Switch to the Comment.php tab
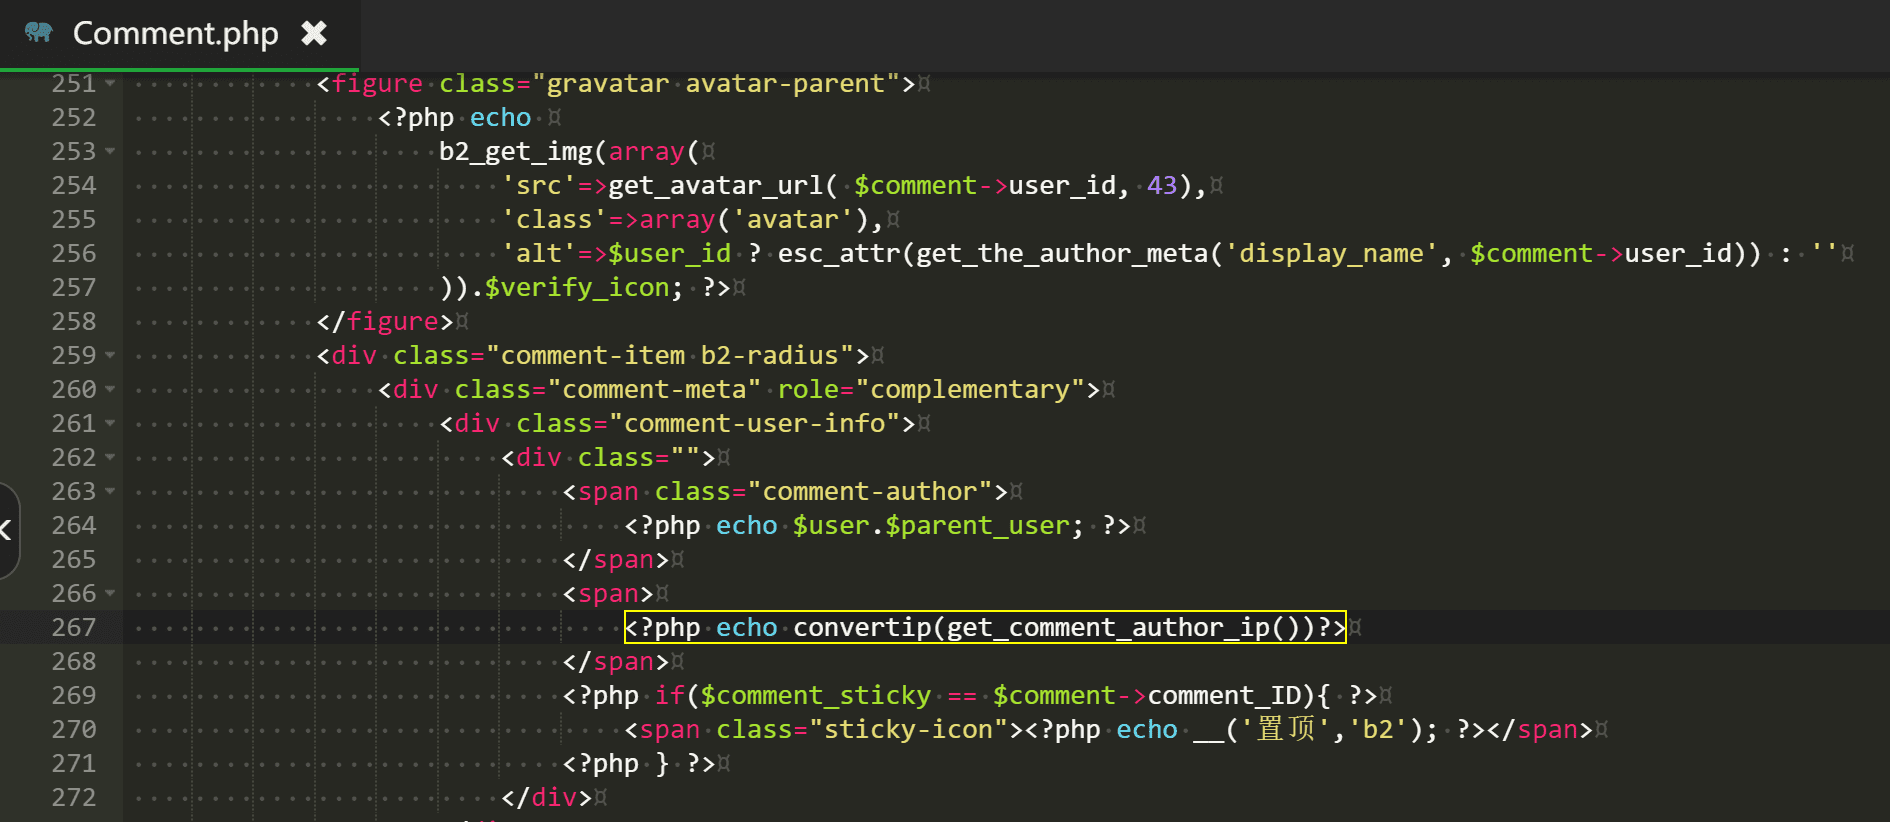 [x=175, y=34]
